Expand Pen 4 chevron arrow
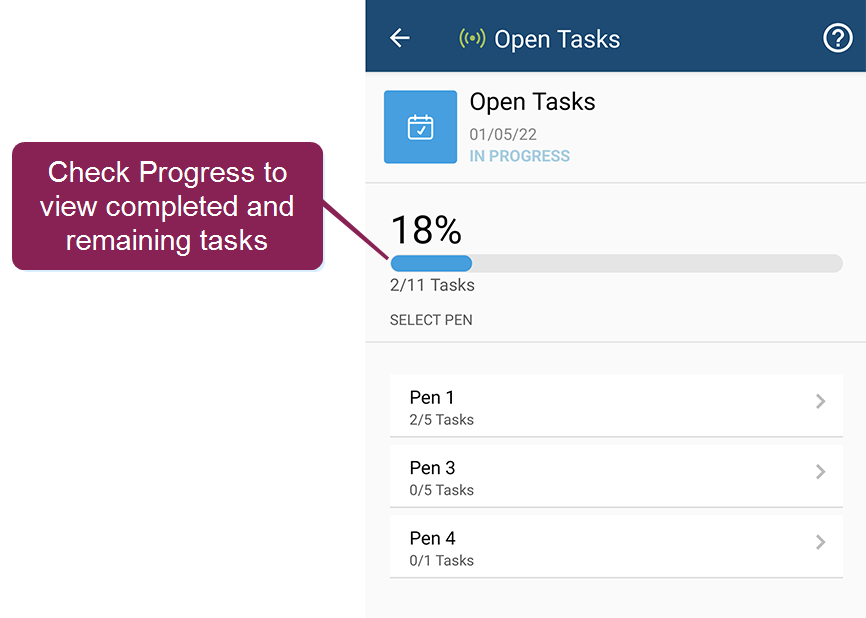The width and height of the screenshot is (866, 618). (821, 542)
